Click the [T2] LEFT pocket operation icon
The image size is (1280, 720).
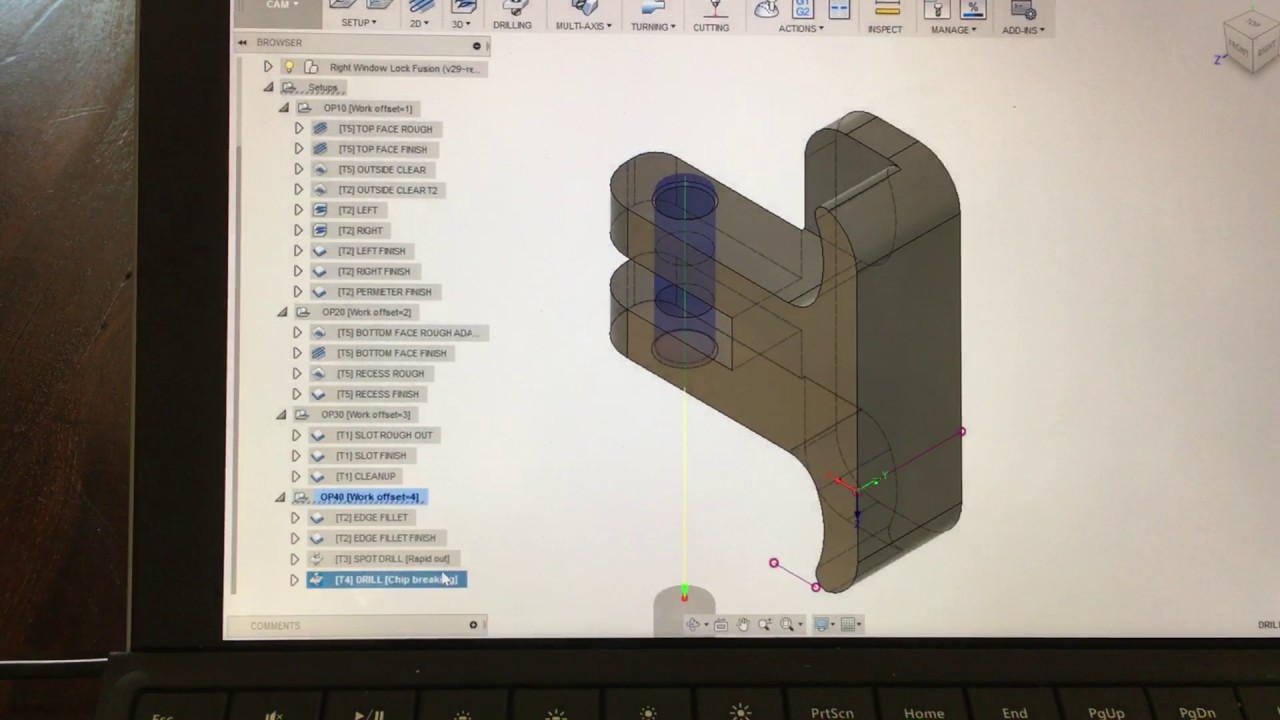[320, 210]
